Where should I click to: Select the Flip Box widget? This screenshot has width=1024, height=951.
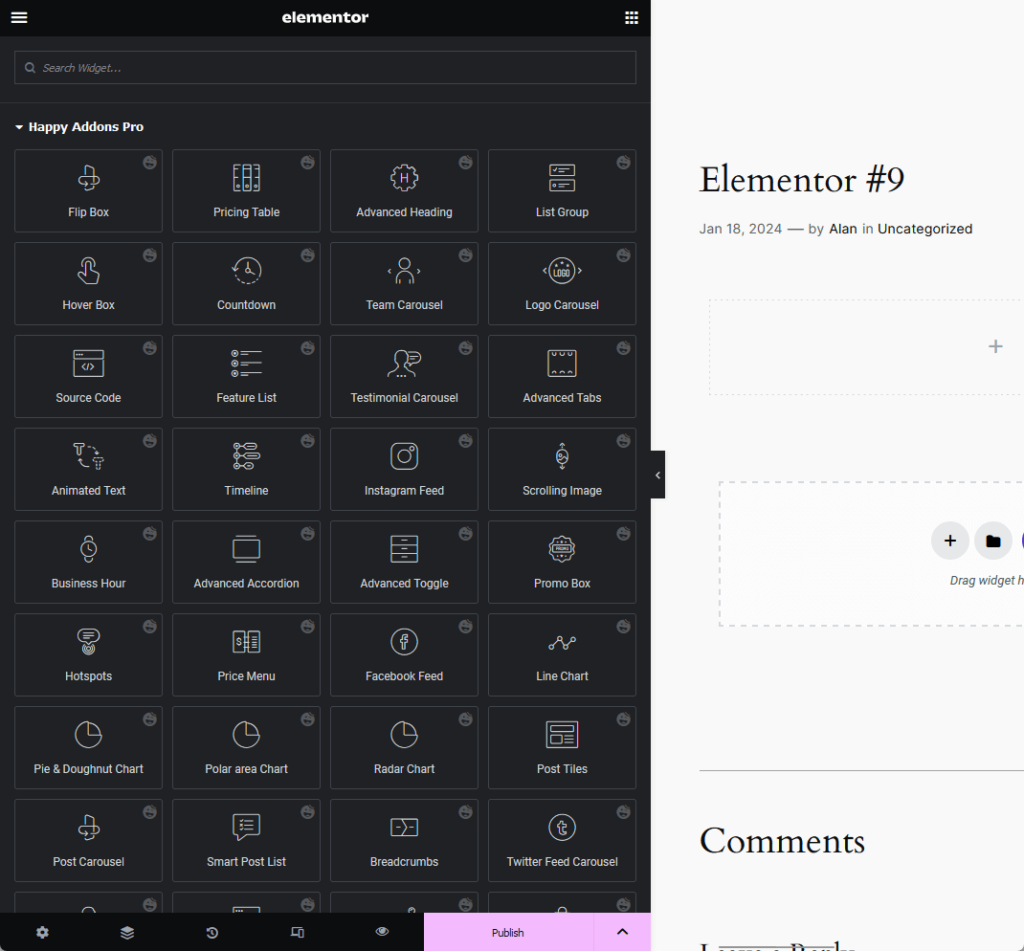click(x=88, y=191)
